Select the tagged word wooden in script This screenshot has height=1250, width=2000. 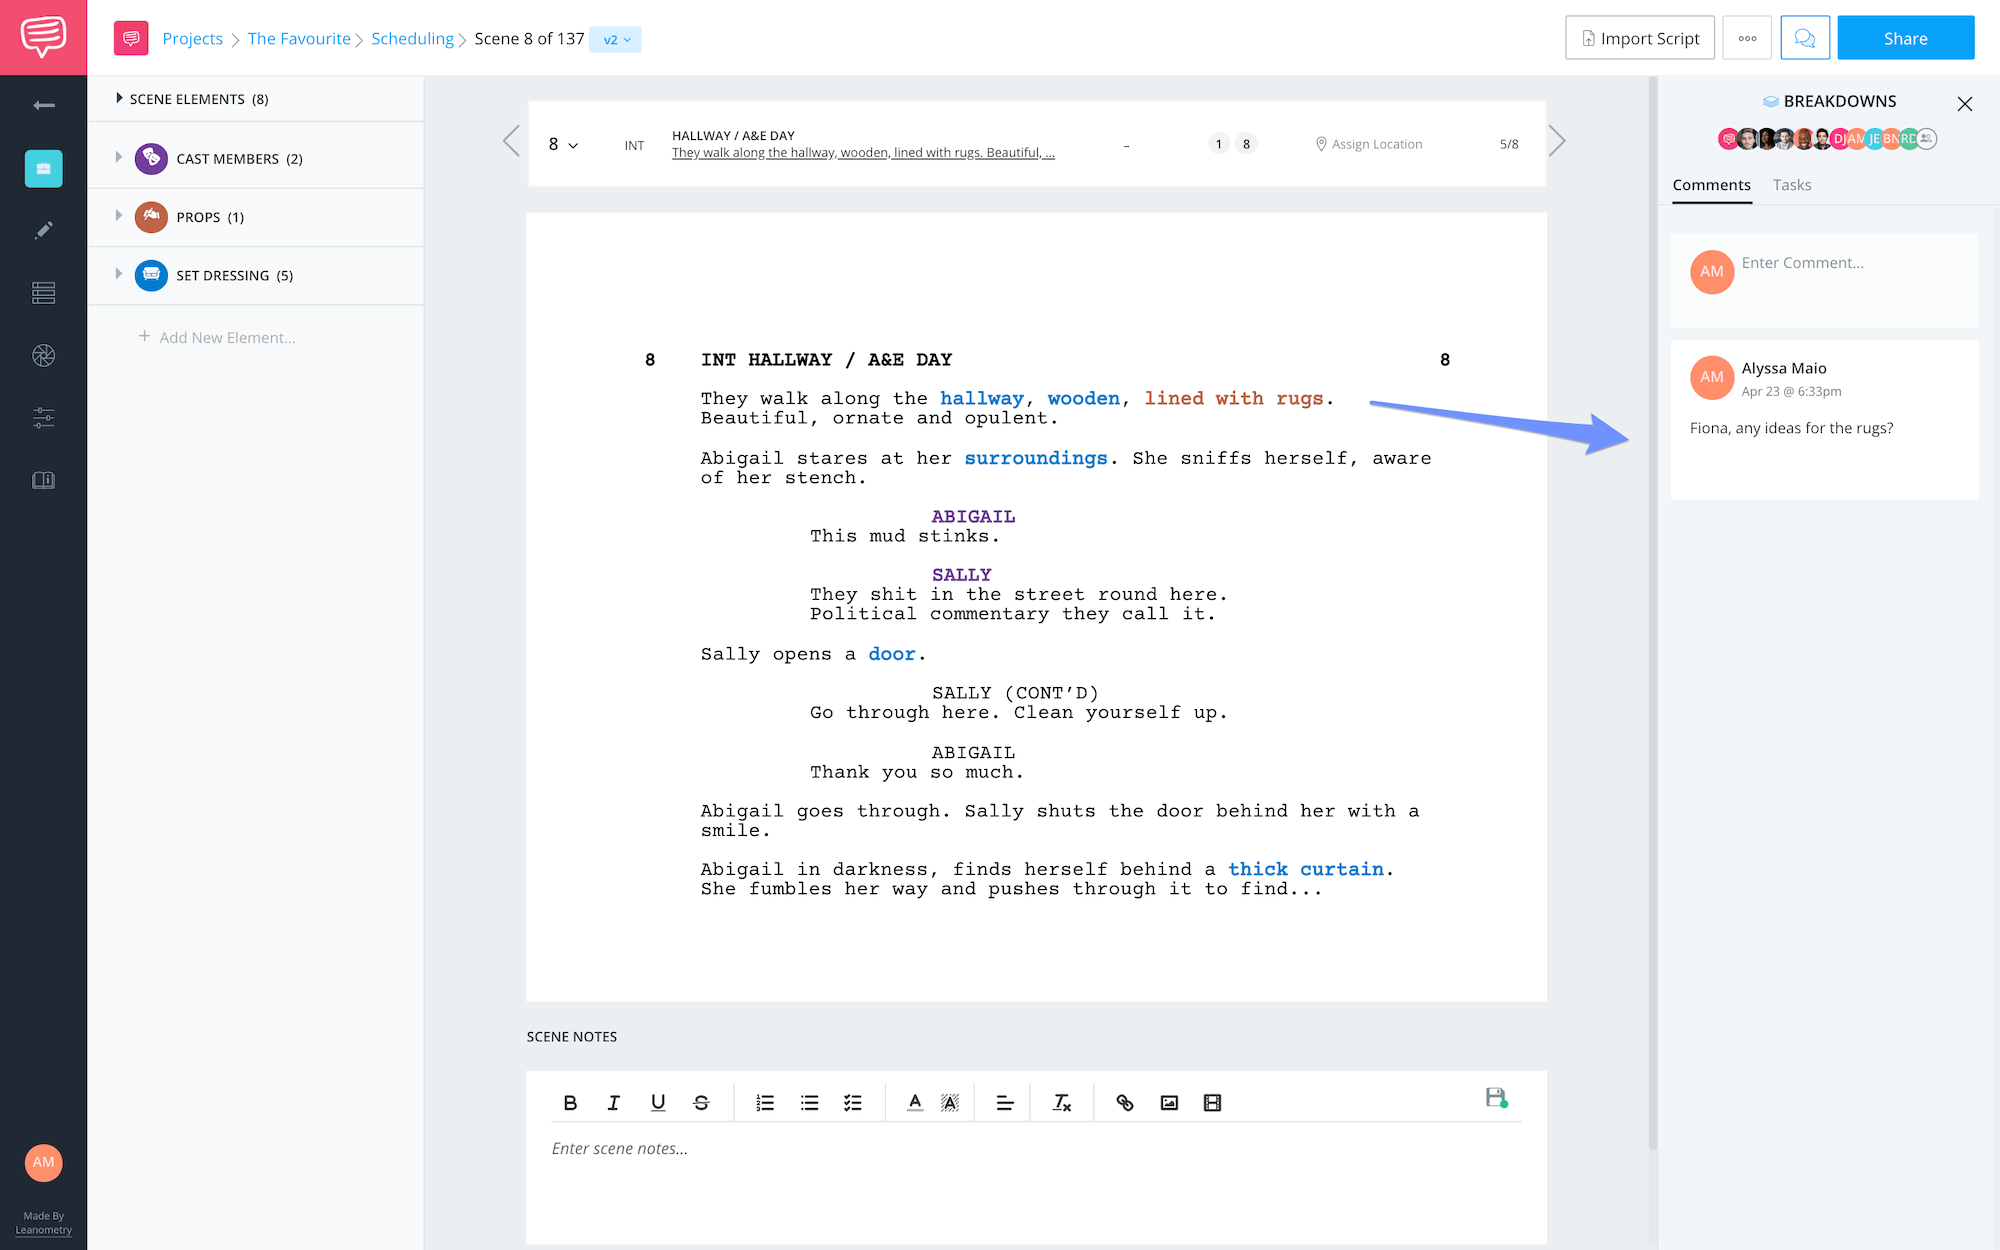click(1083, 398)
